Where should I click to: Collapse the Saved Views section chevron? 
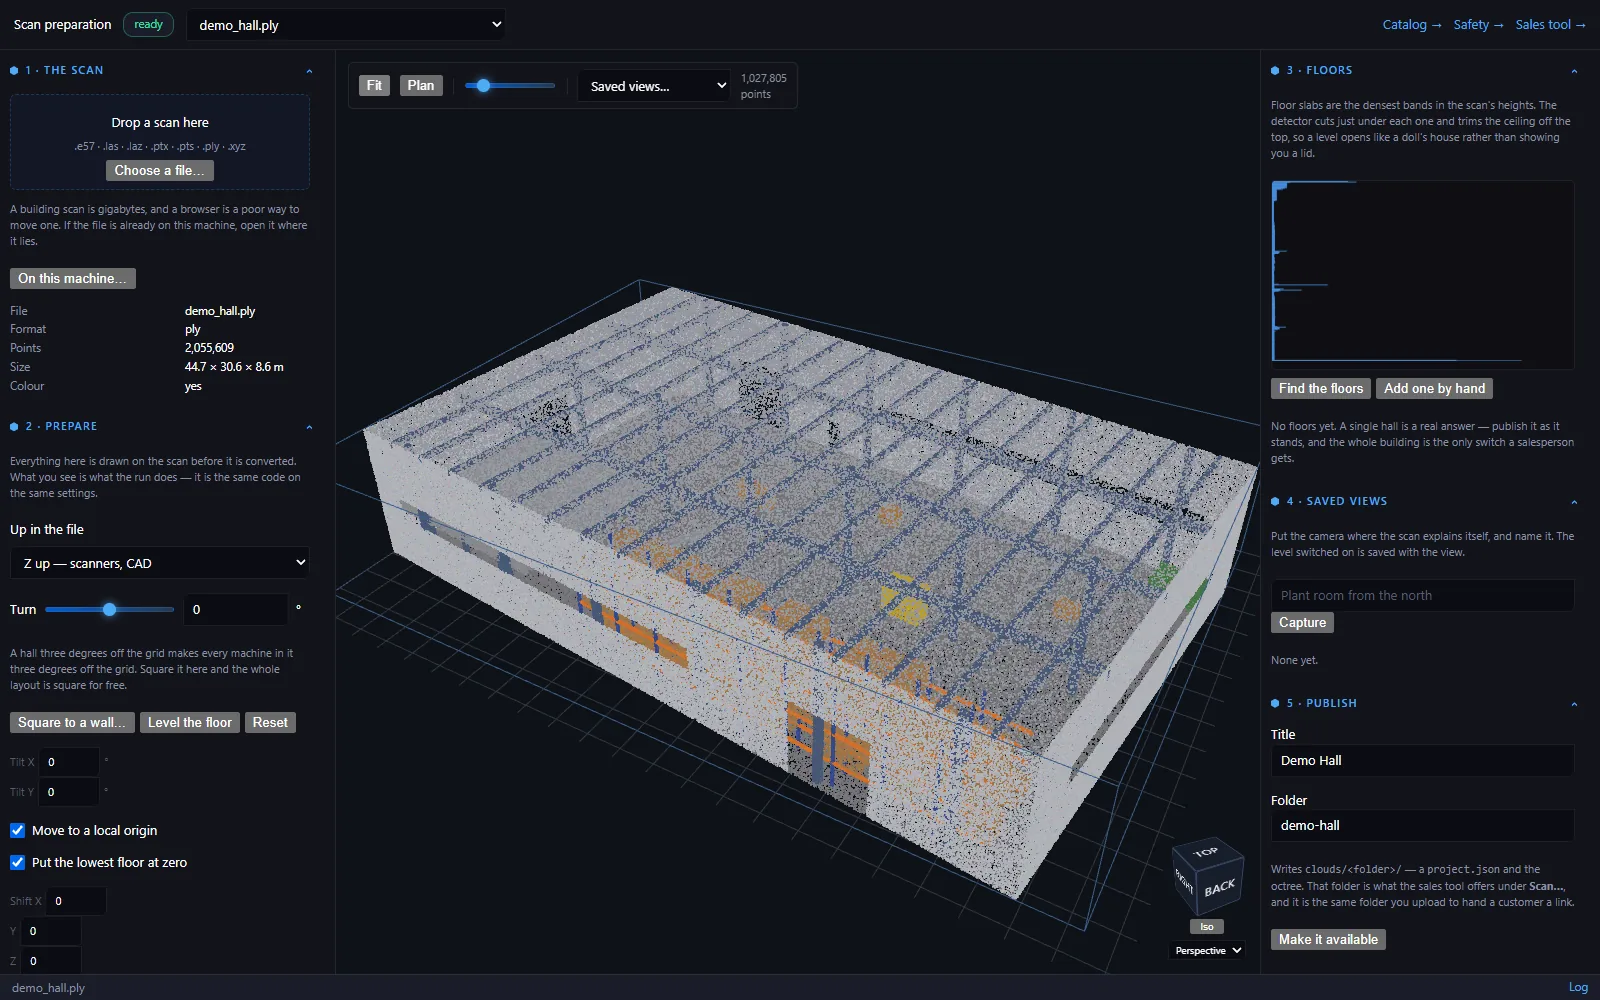coord(1574,502)
